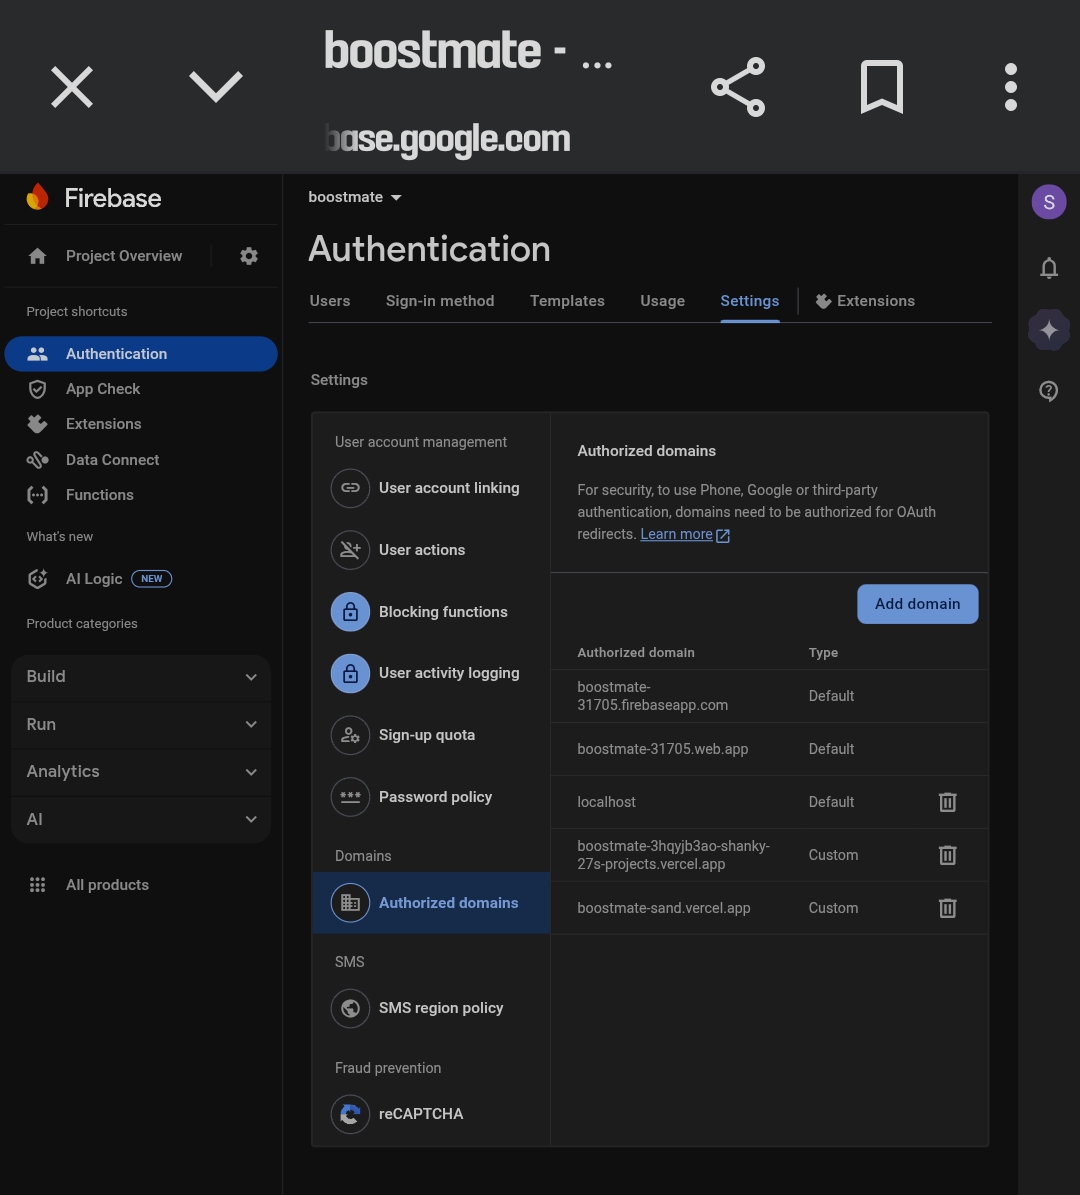Open the boostmate project dropdown
This screenshot has height=1195, width=1080.
354,197
